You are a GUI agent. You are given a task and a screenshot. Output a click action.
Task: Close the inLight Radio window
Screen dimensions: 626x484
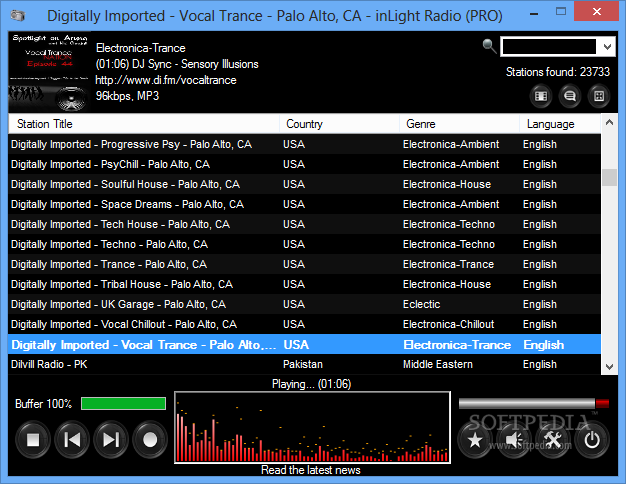[597, 12]
